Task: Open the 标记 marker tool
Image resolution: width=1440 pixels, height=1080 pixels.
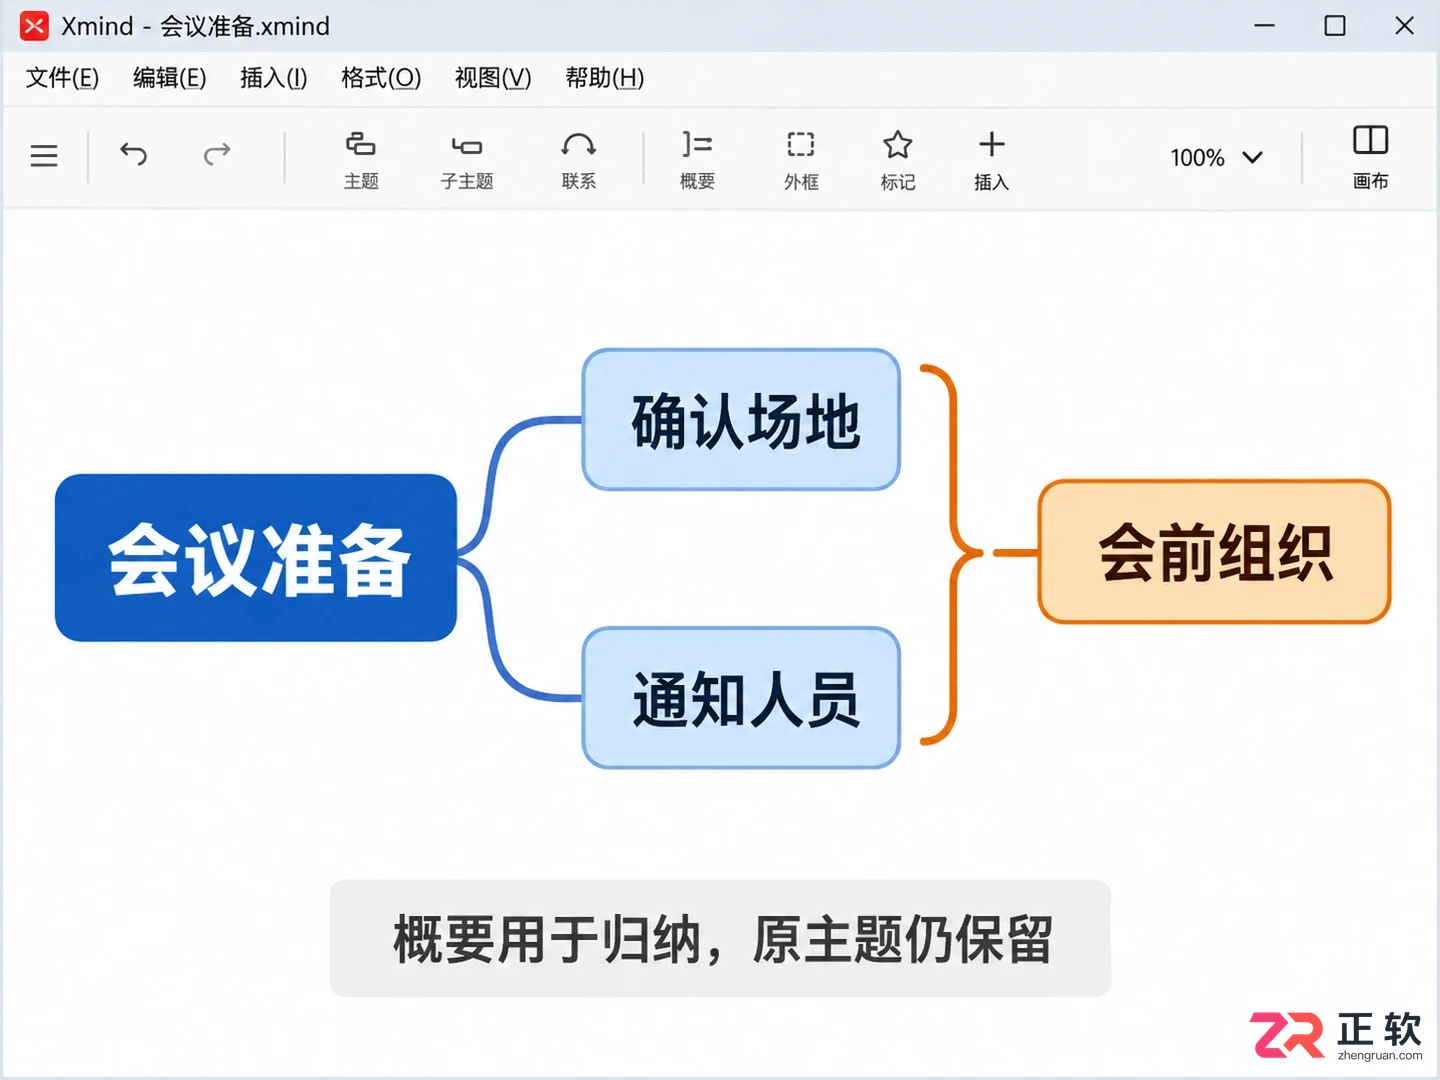Action: coord(898,159)
